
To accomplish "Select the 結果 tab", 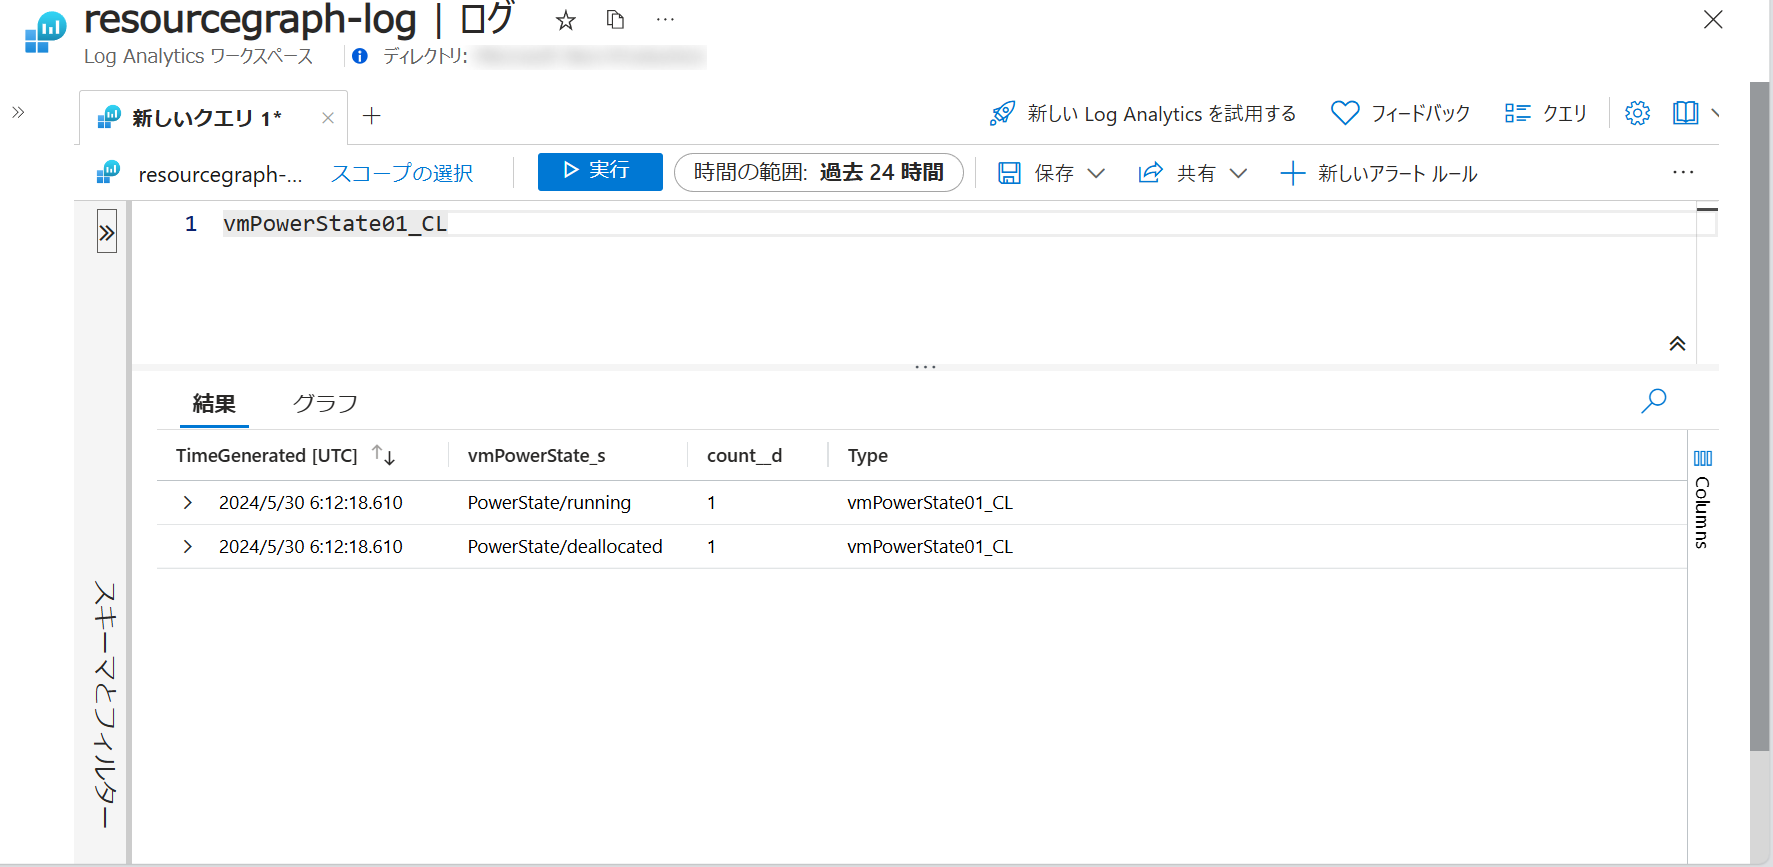I will click(x=214, y=404).
